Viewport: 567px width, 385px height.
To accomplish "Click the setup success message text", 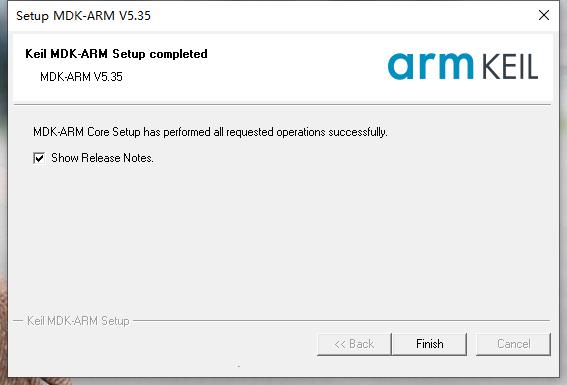I will click(x=210, y=132).
